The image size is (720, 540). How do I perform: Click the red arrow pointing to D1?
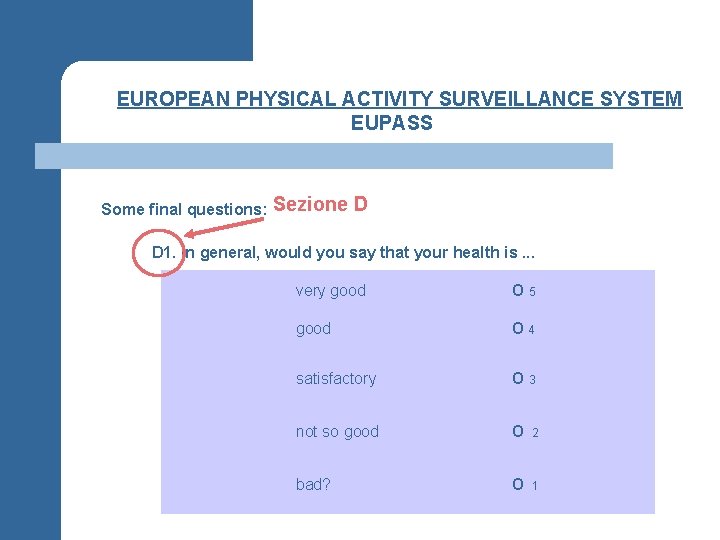point(224,228)
